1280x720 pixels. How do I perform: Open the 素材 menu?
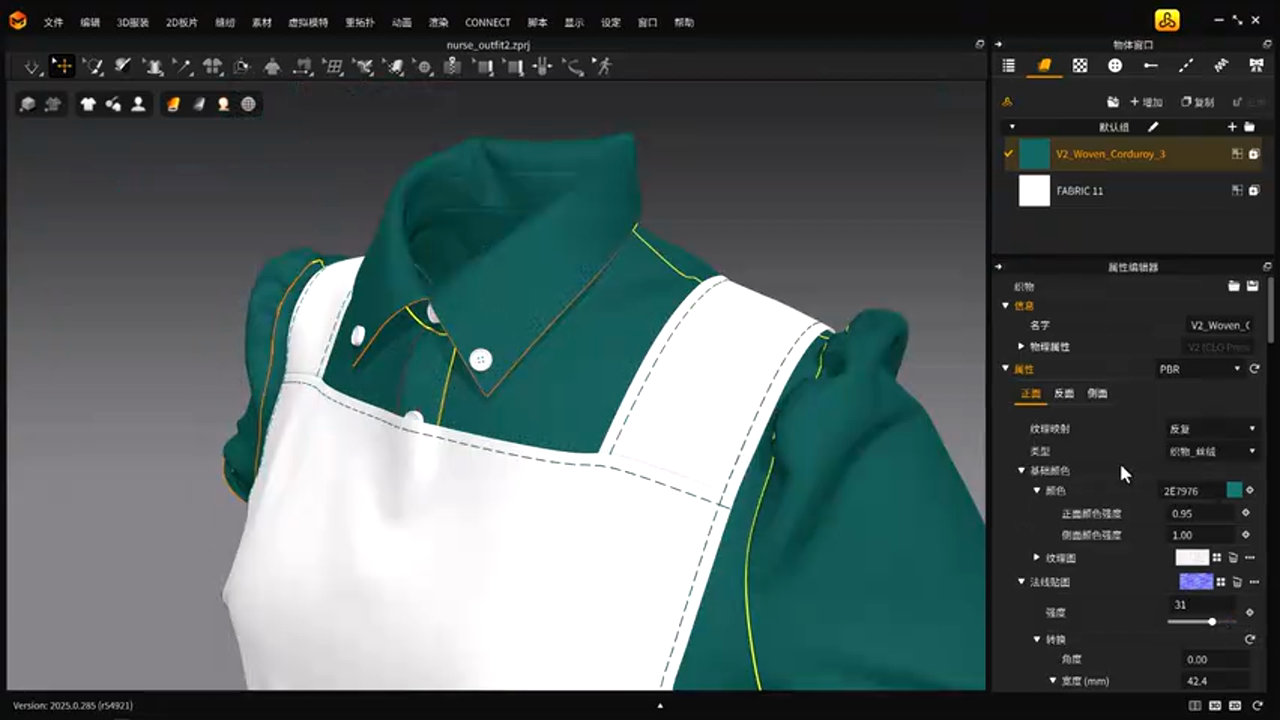tap(261, 22)
